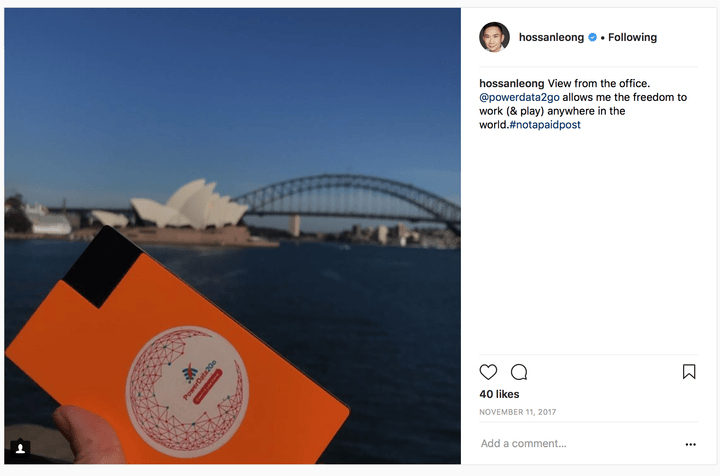
Task: Save the post with the bookmark icon
Action: click(689, 371)
